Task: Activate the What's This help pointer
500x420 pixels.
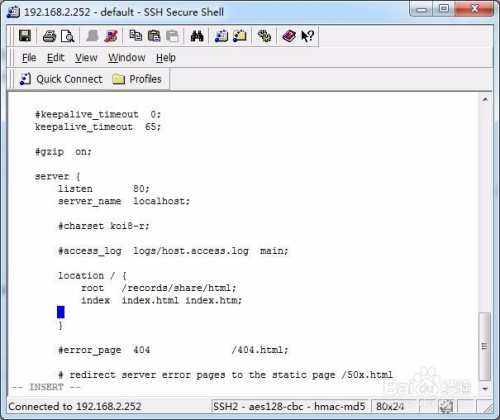Action: (x=307, y=36)
